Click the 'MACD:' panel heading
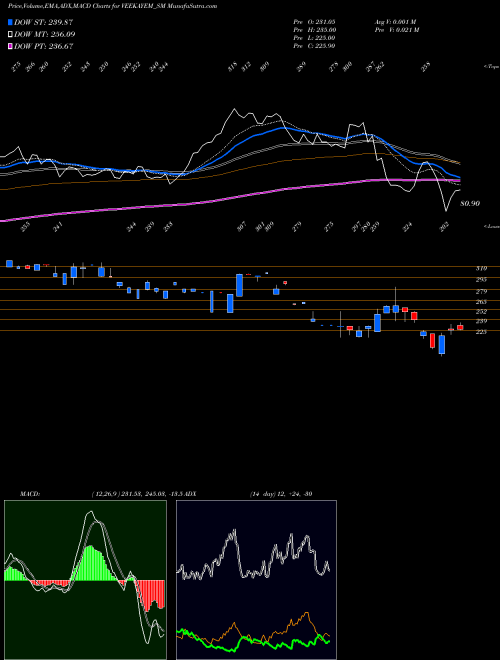Image resolution: width=500 pixels, height=660 pixels. pyautogui.click(x=29, y=494)
